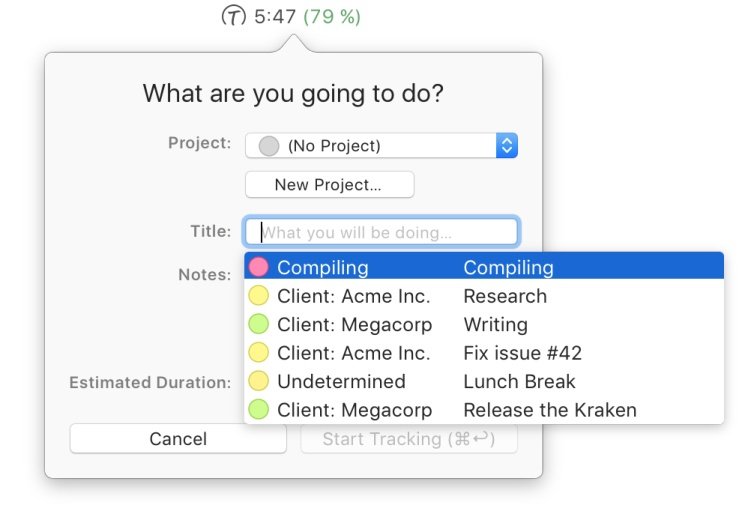
Task: Pick the Writing task for Megacorp
Action: [484, 324]
